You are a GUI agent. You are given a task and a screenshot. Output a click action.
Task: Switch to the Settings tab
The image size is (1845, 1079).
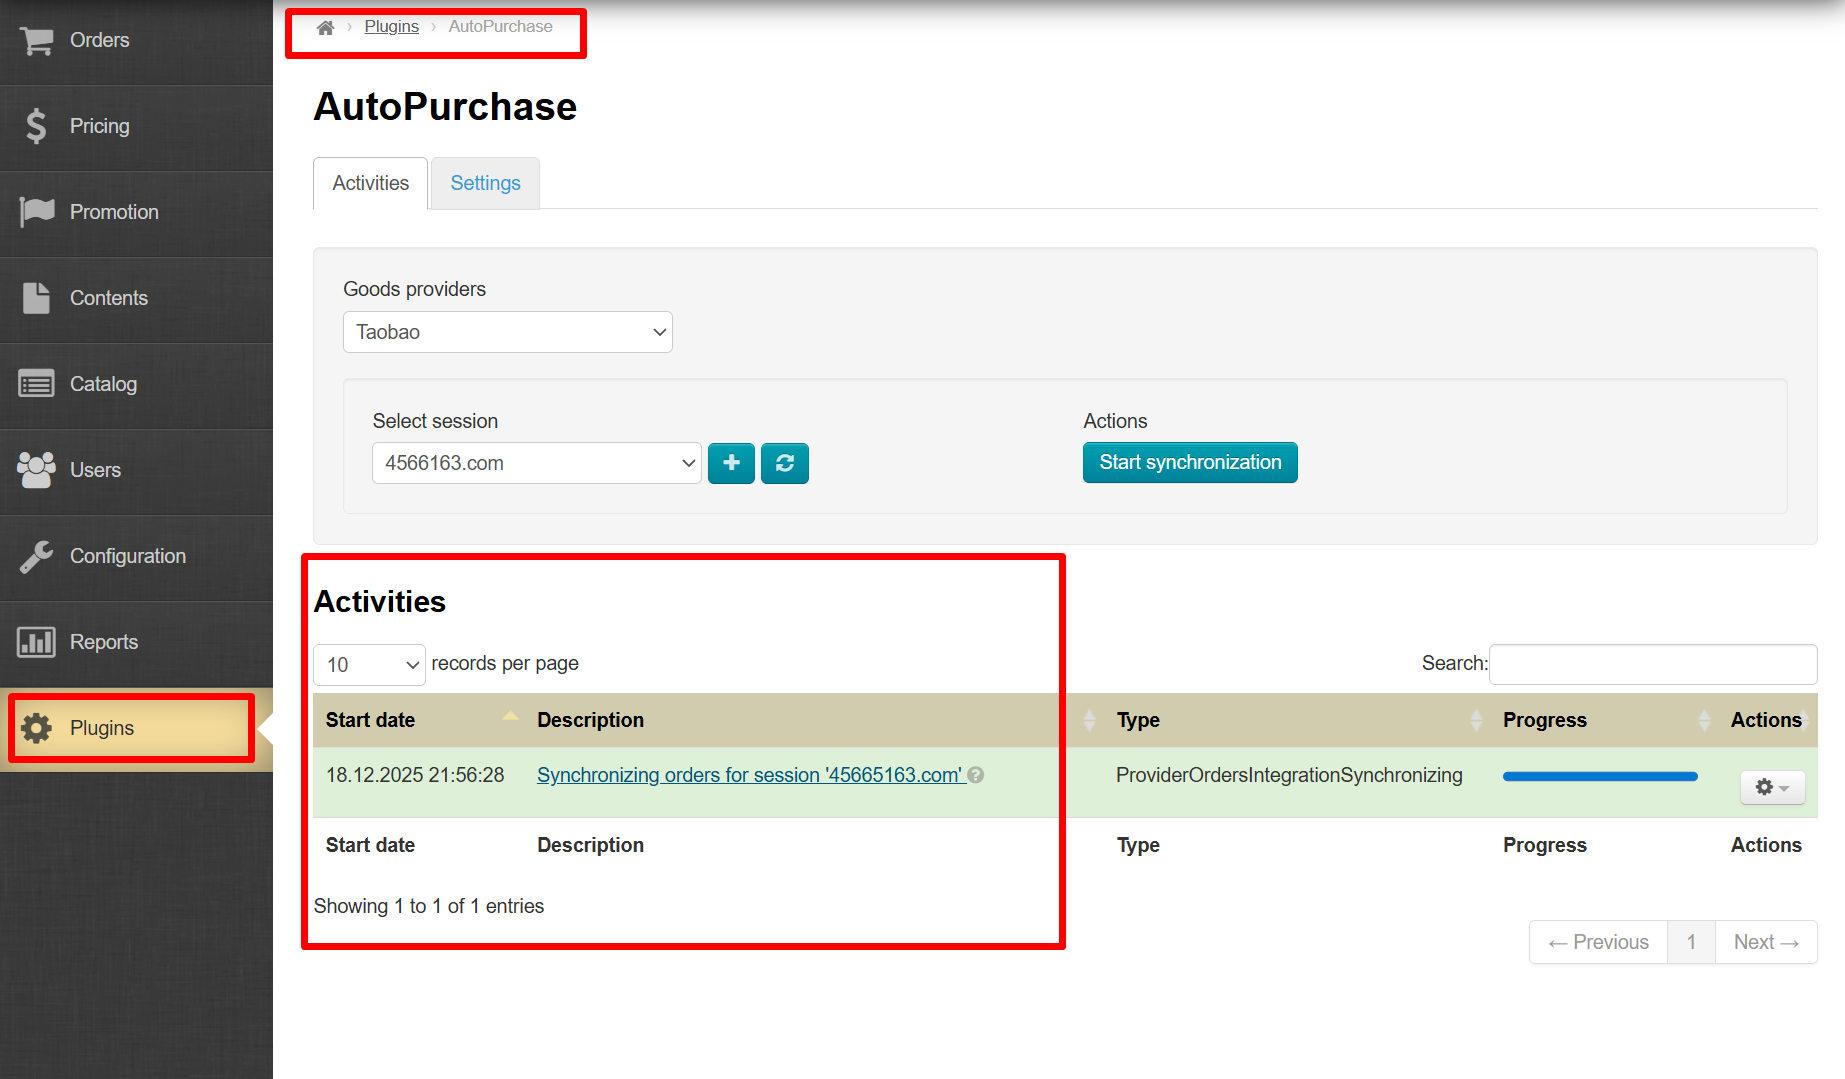coord(485,183)
